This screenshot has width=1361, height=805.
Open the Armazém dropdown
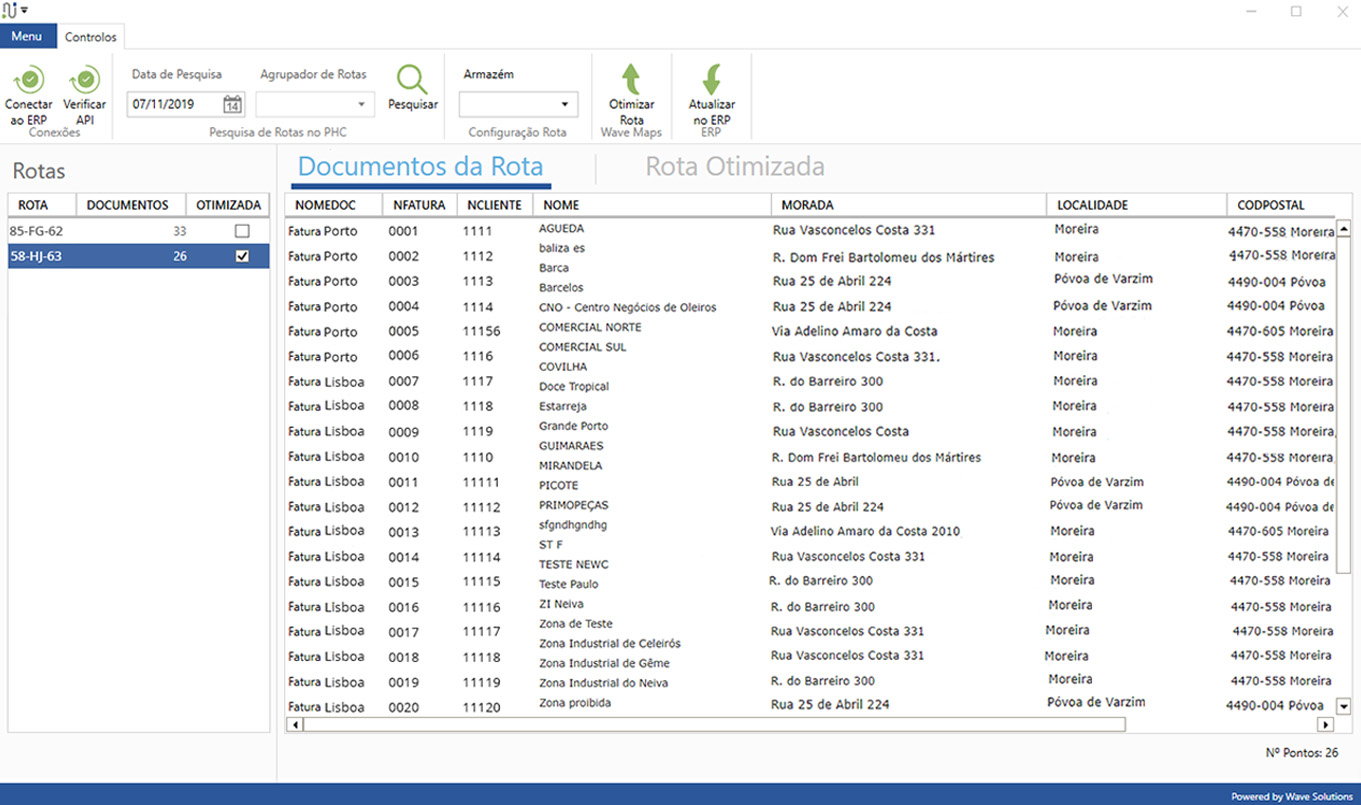tap(565, 104)
